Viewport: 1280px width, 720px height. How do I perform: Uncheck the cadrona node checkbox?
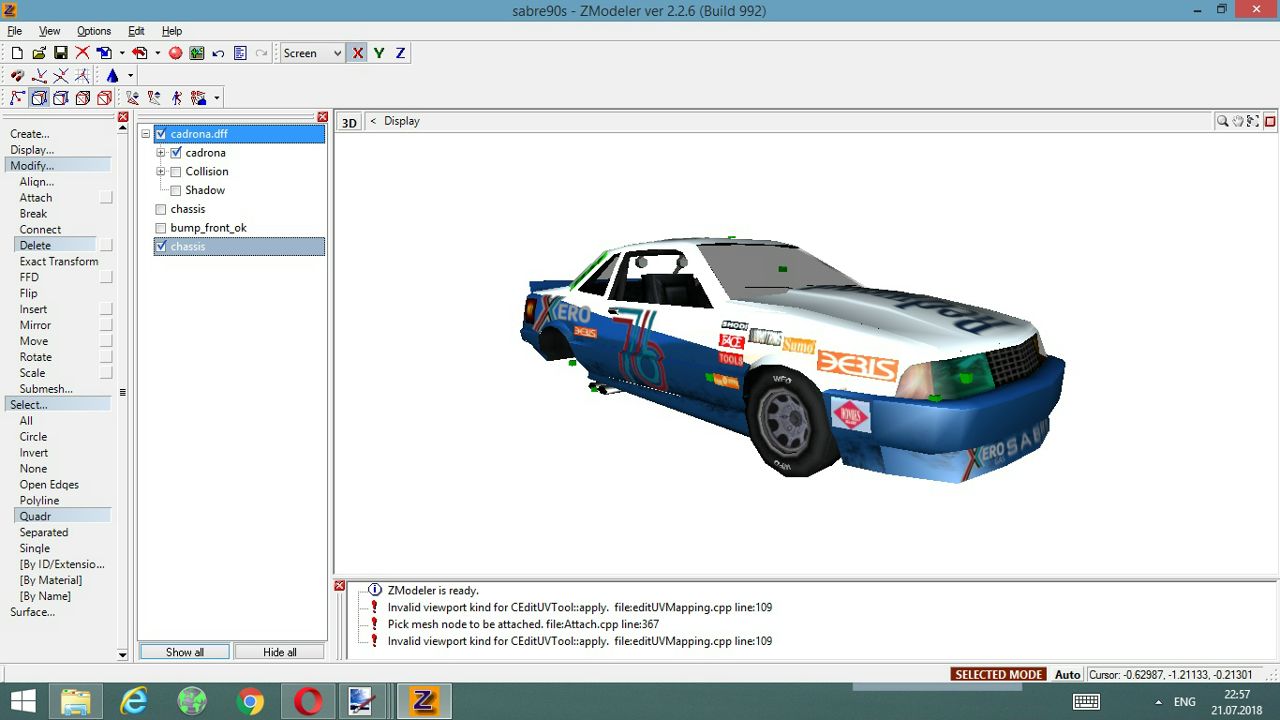(176, 153)
